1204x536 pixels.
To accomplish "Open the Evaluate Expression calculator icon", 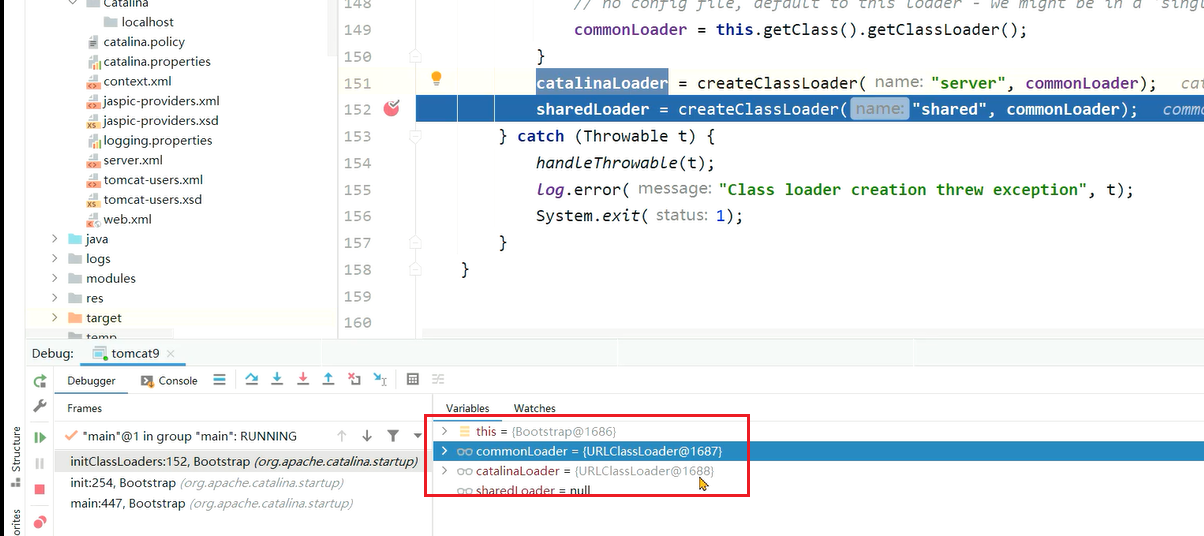I will [x=412, y=380].
